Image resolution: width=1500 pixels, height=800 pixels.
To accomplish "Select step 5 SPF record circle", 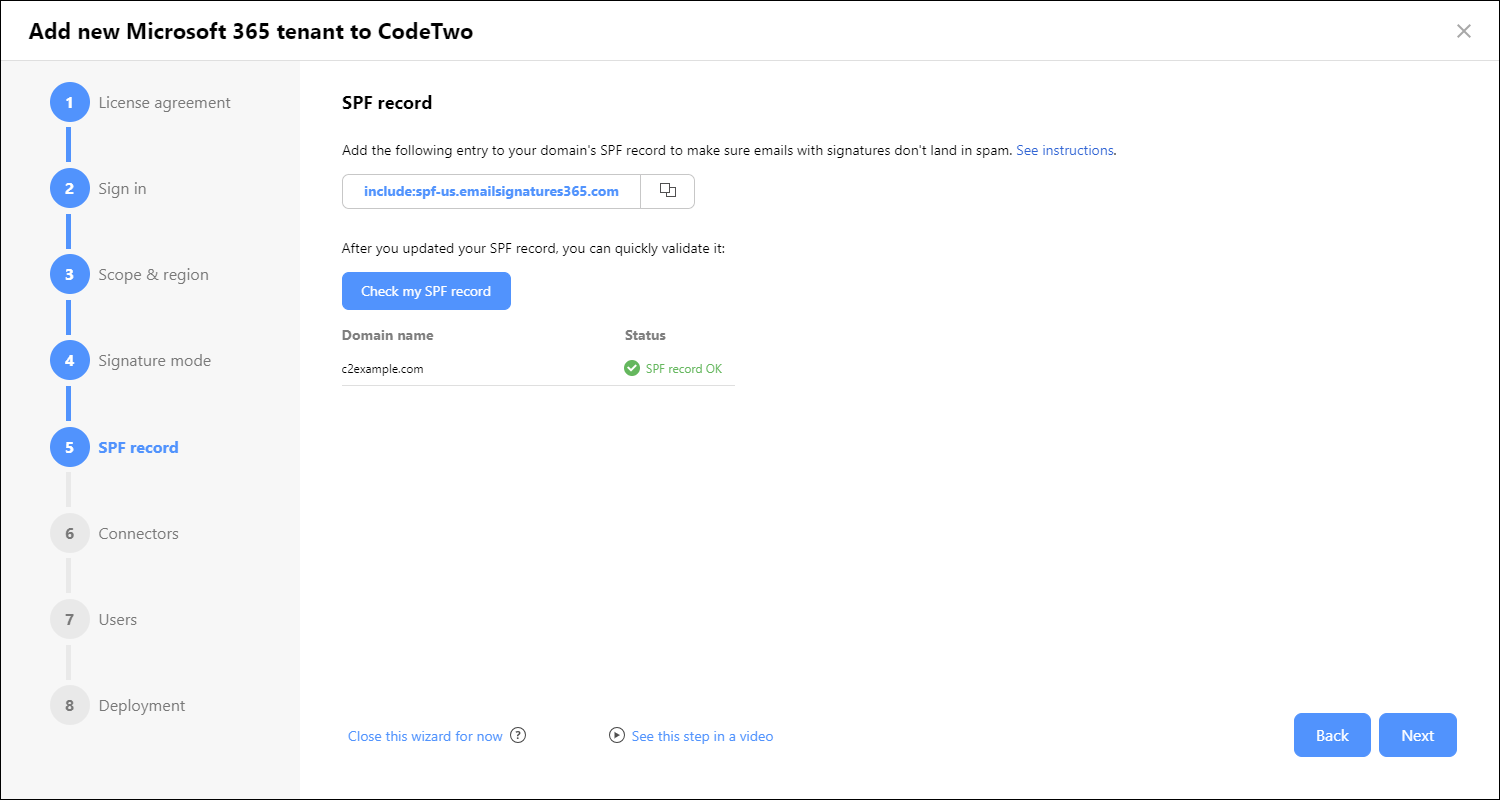I will click(69, 447).
